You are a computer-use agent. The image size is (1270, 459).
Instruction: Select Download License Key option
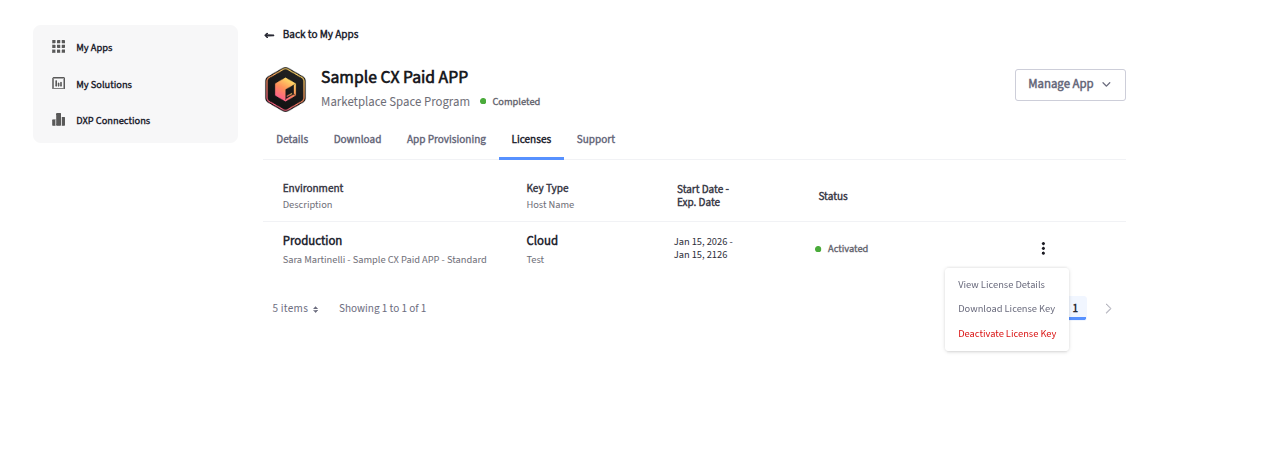click(x=1006, y=309)
